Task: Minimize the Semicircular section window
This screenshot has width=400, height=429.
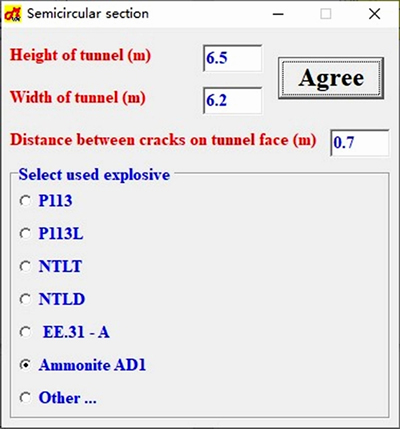Action: pyautogui.click(x=278, y=14)
